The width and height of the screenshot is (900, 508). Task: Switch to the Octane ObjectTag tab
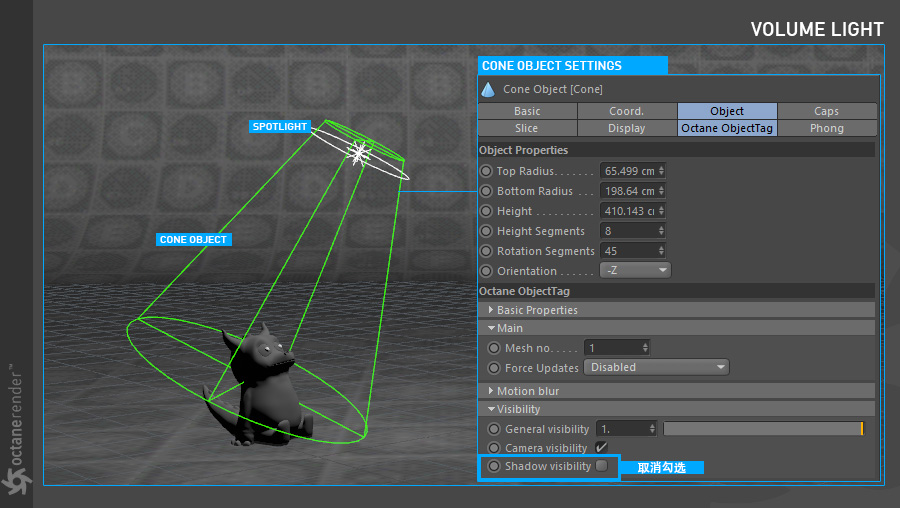(727, 128)
